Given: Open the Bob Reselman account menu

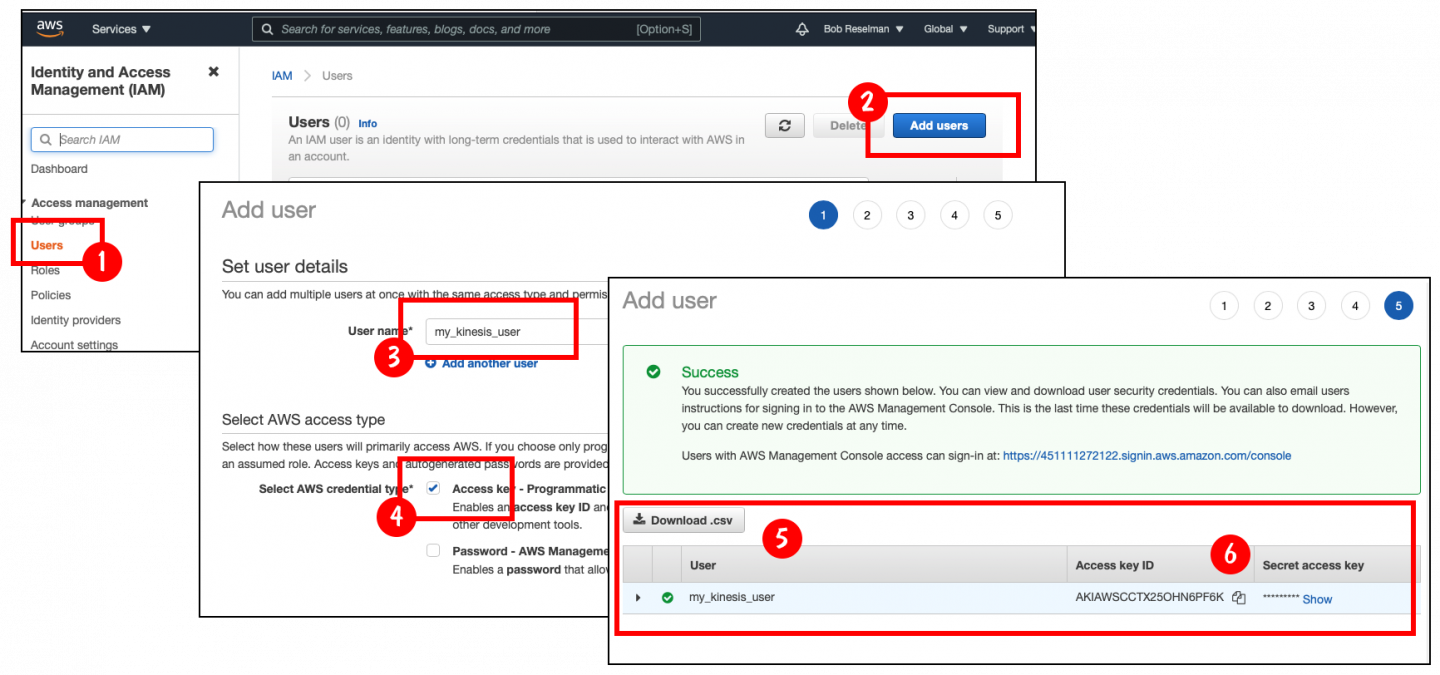Looking at the screenshot, I should [x=863, y=29].
